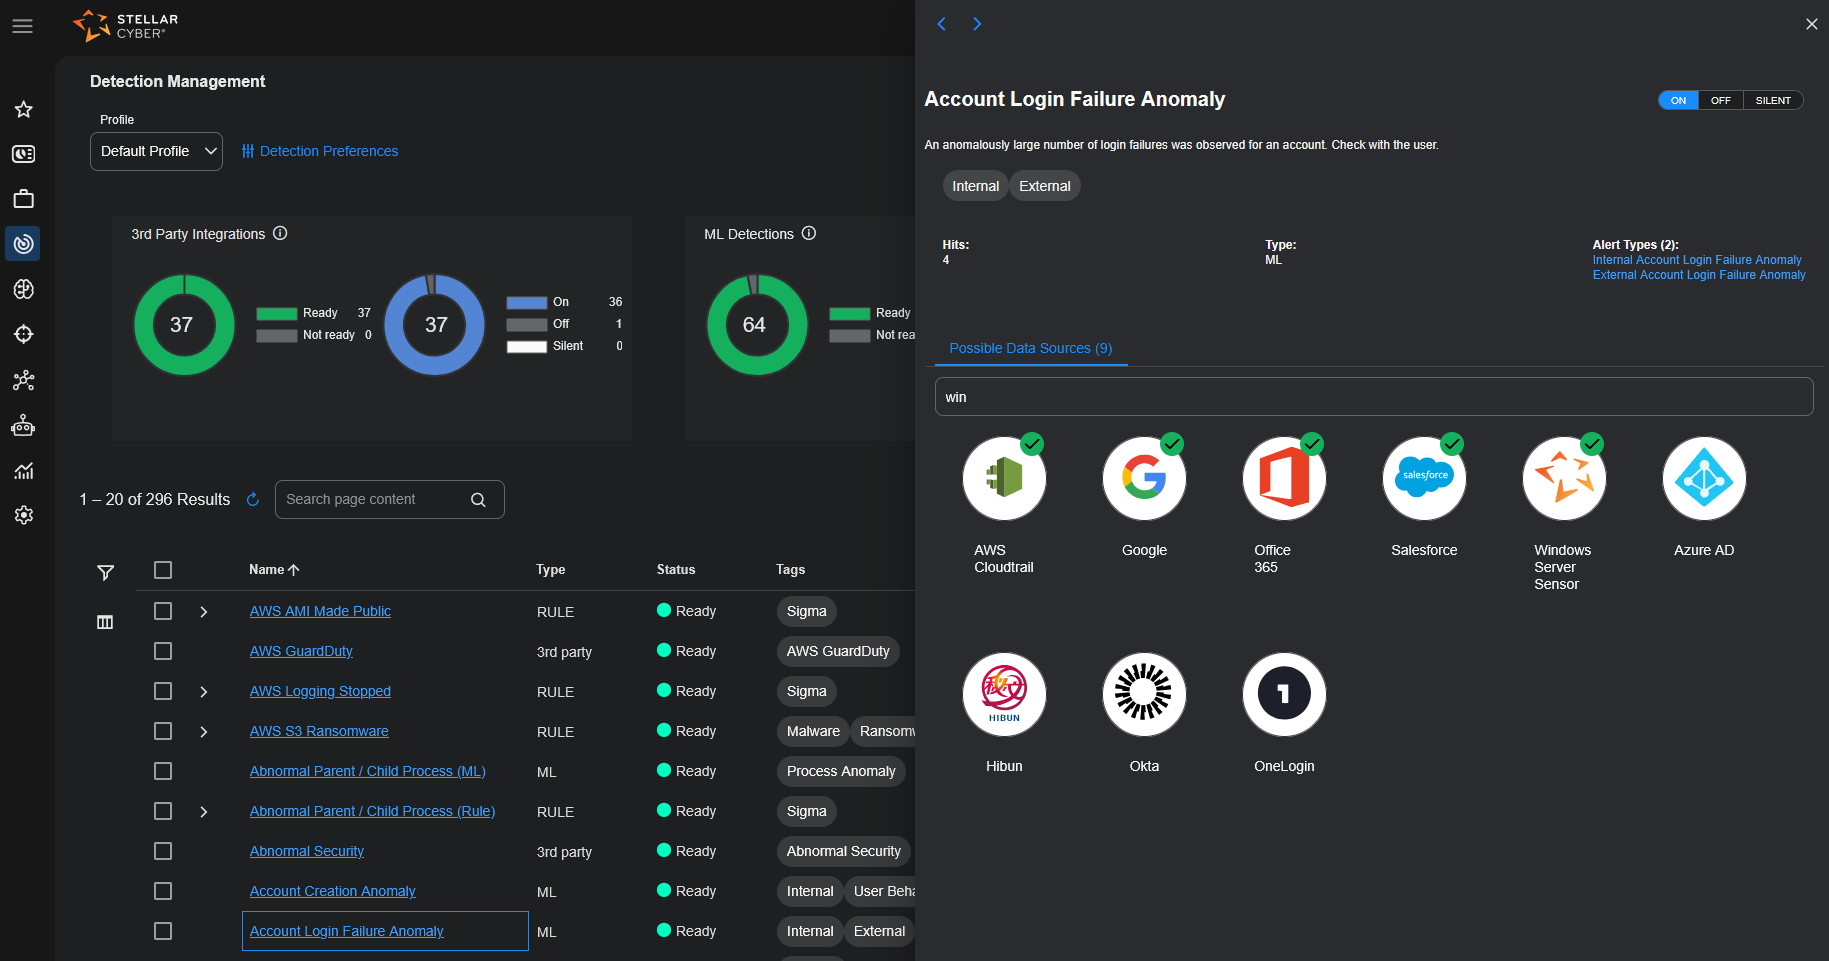Select the Azure AD data source

(1704, 479)
